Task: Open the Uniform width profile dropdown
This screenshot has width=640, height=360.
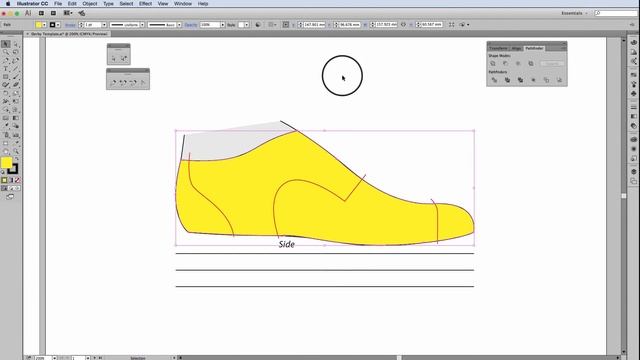Action: click(x=142, y=24)
